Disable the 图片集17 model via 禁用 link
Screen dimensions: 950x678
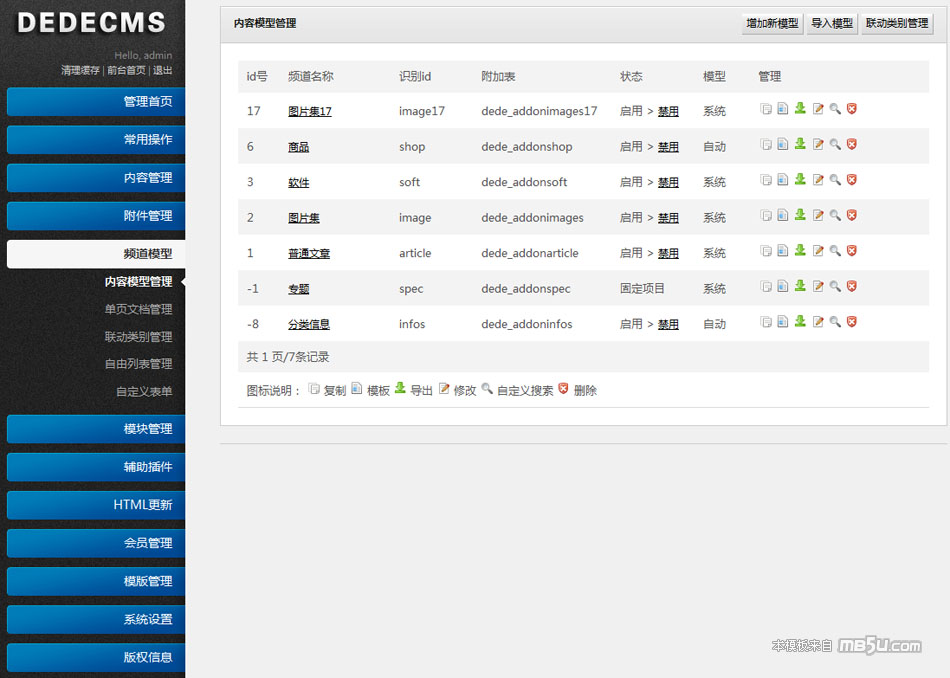point(668,112)
